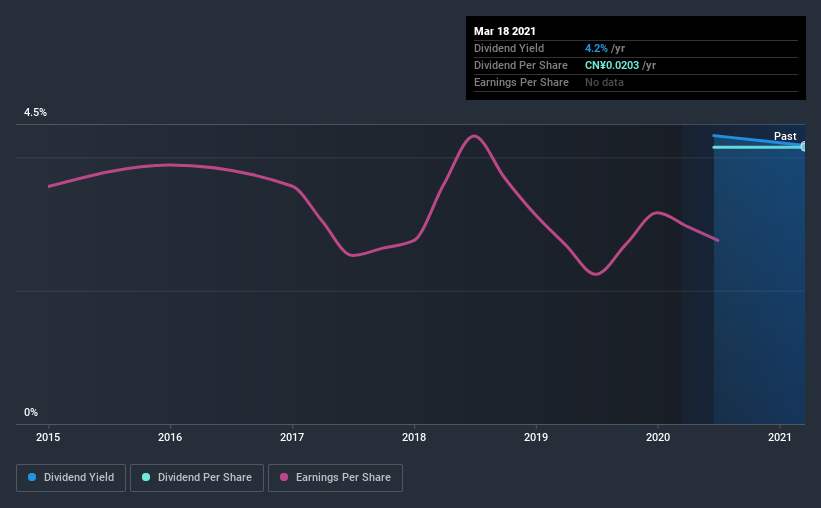Click the blue Dividend Yield legend dot

pyautogui.click(x=32, y=477)
